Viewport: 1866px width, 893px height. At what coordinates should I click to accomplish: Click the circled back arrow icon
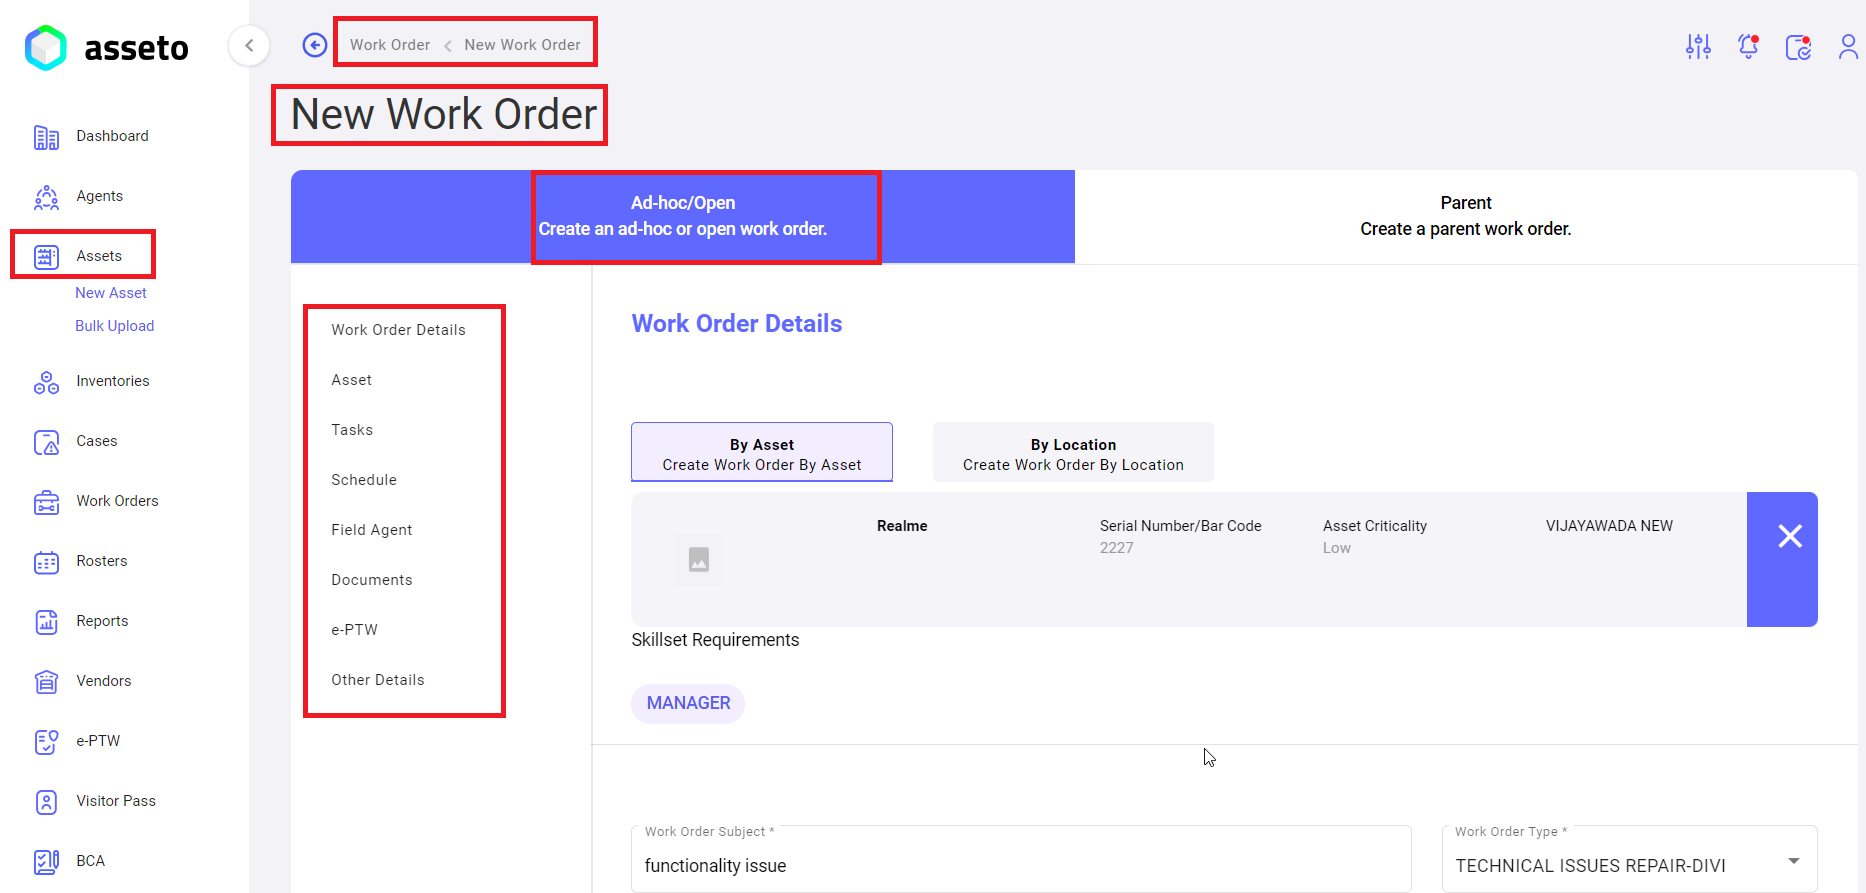(x=315, y=45)
